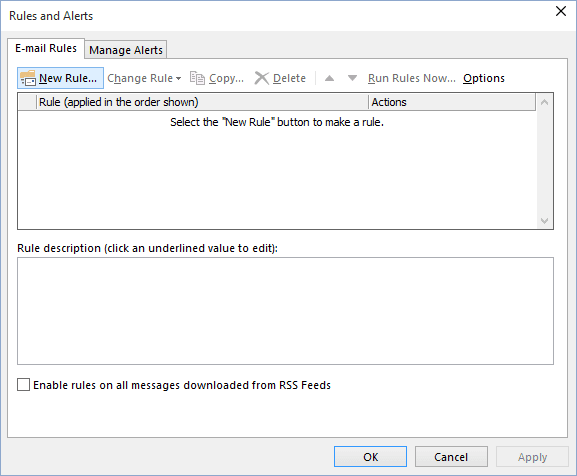Enable rules on RSS Feeds checkbox

tap(24, 385)
